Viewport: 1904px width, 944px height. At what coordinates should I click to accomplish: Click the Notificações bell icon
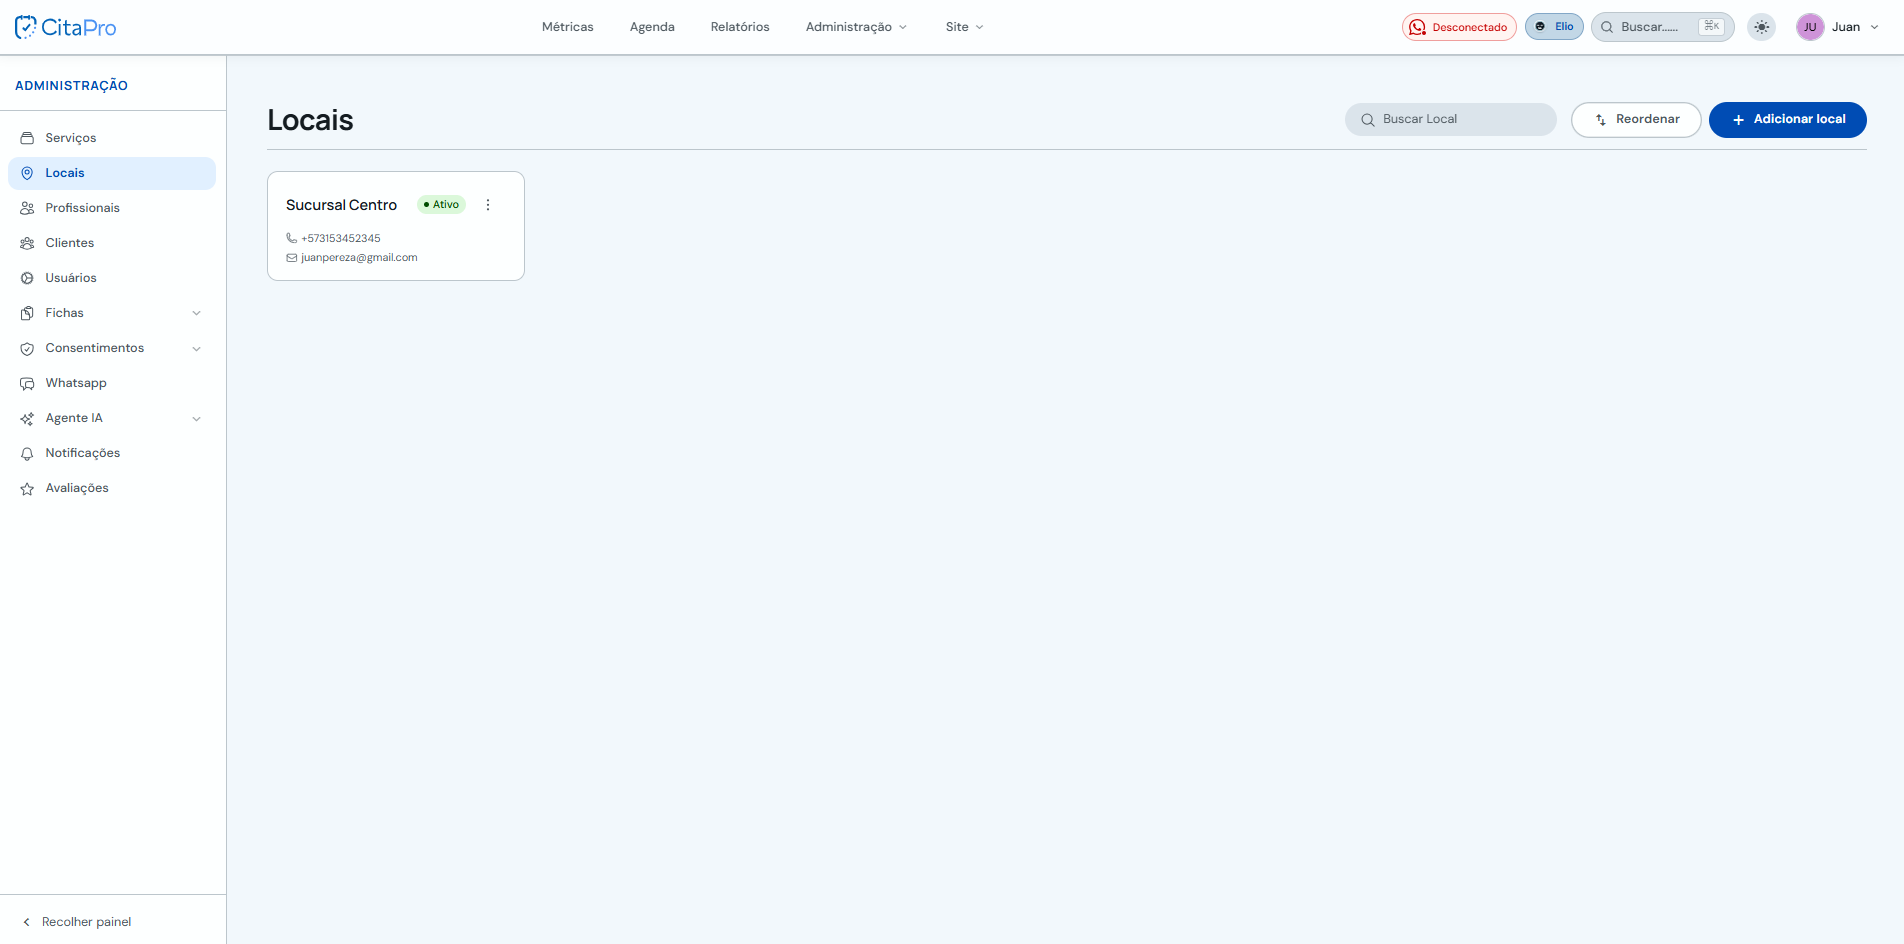(27, 454)
